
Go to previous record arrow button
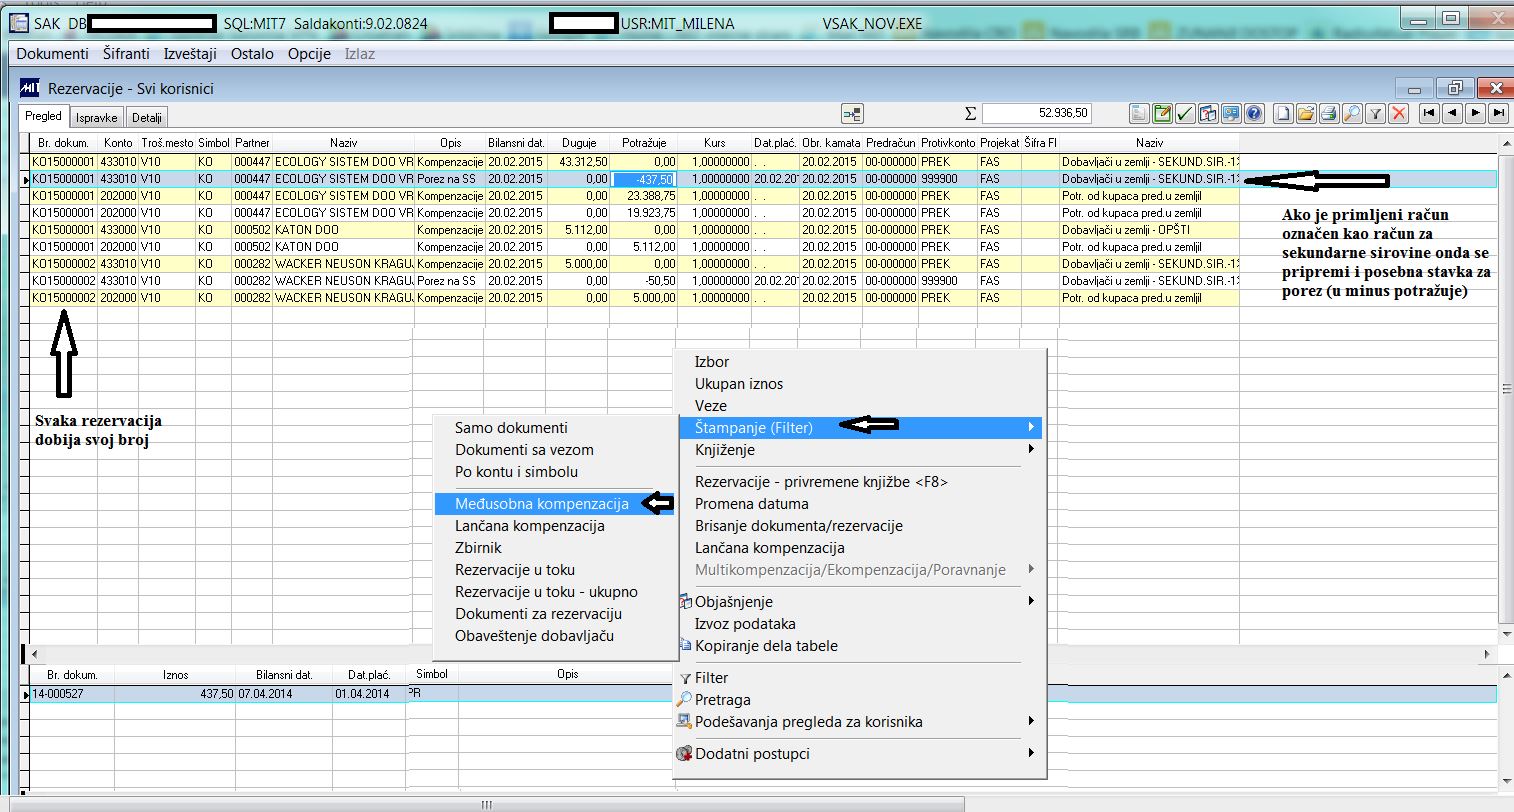(1452, 114)
